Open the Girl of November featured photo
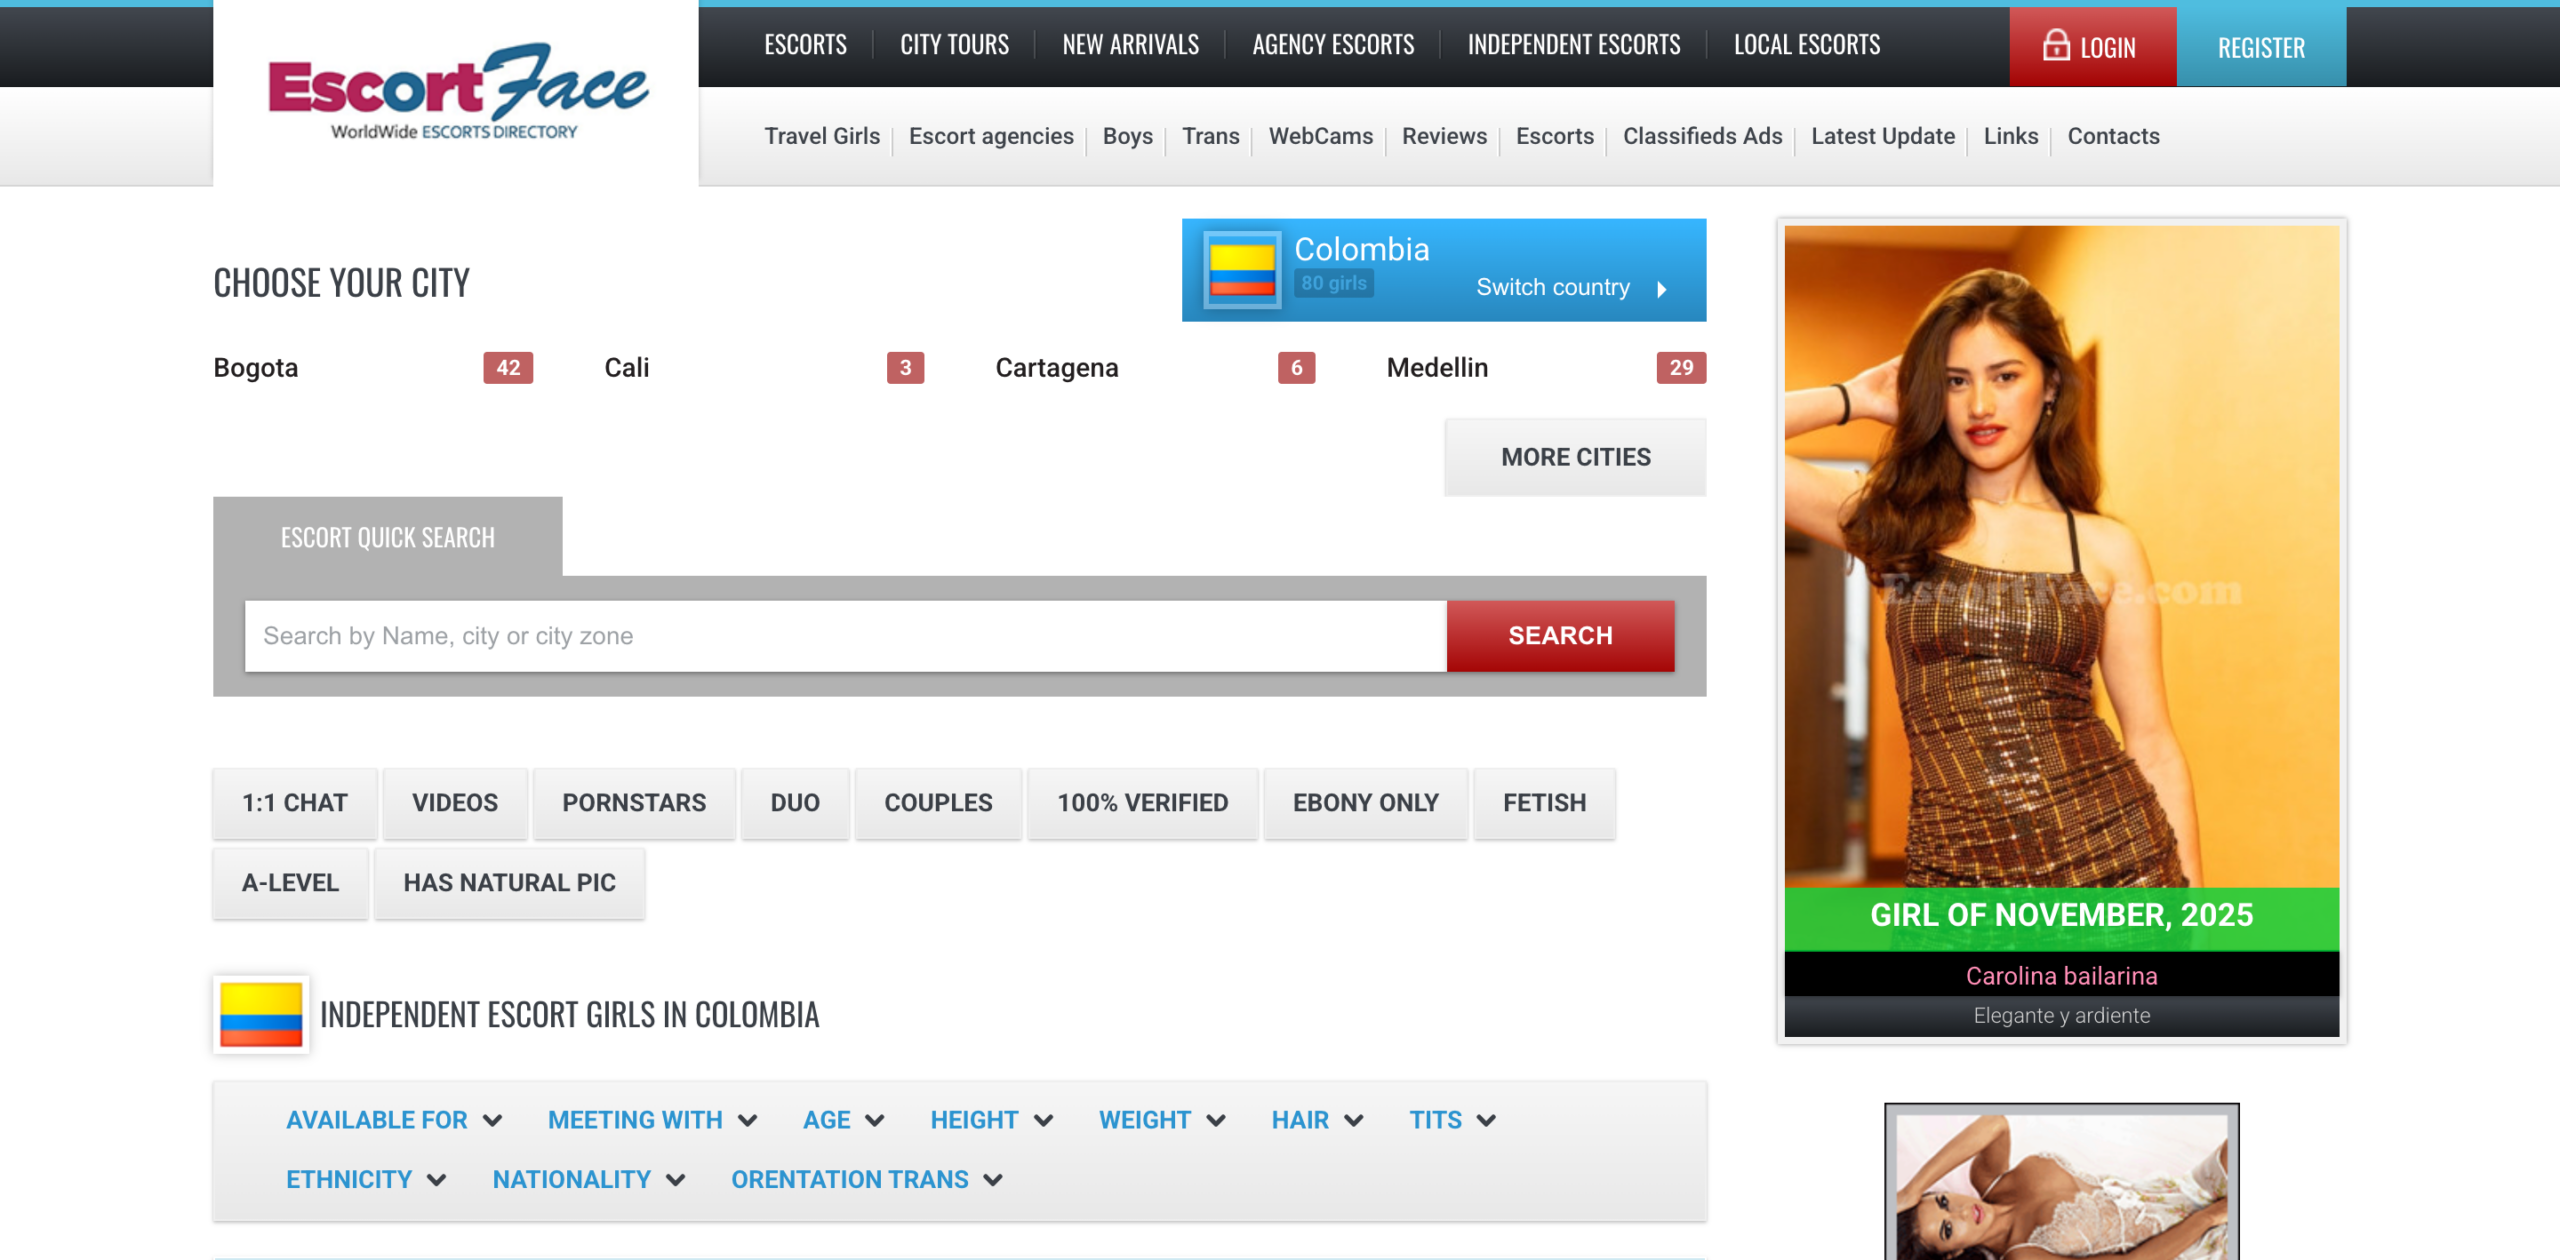 pyautogui.click(x=2060, y=555)
